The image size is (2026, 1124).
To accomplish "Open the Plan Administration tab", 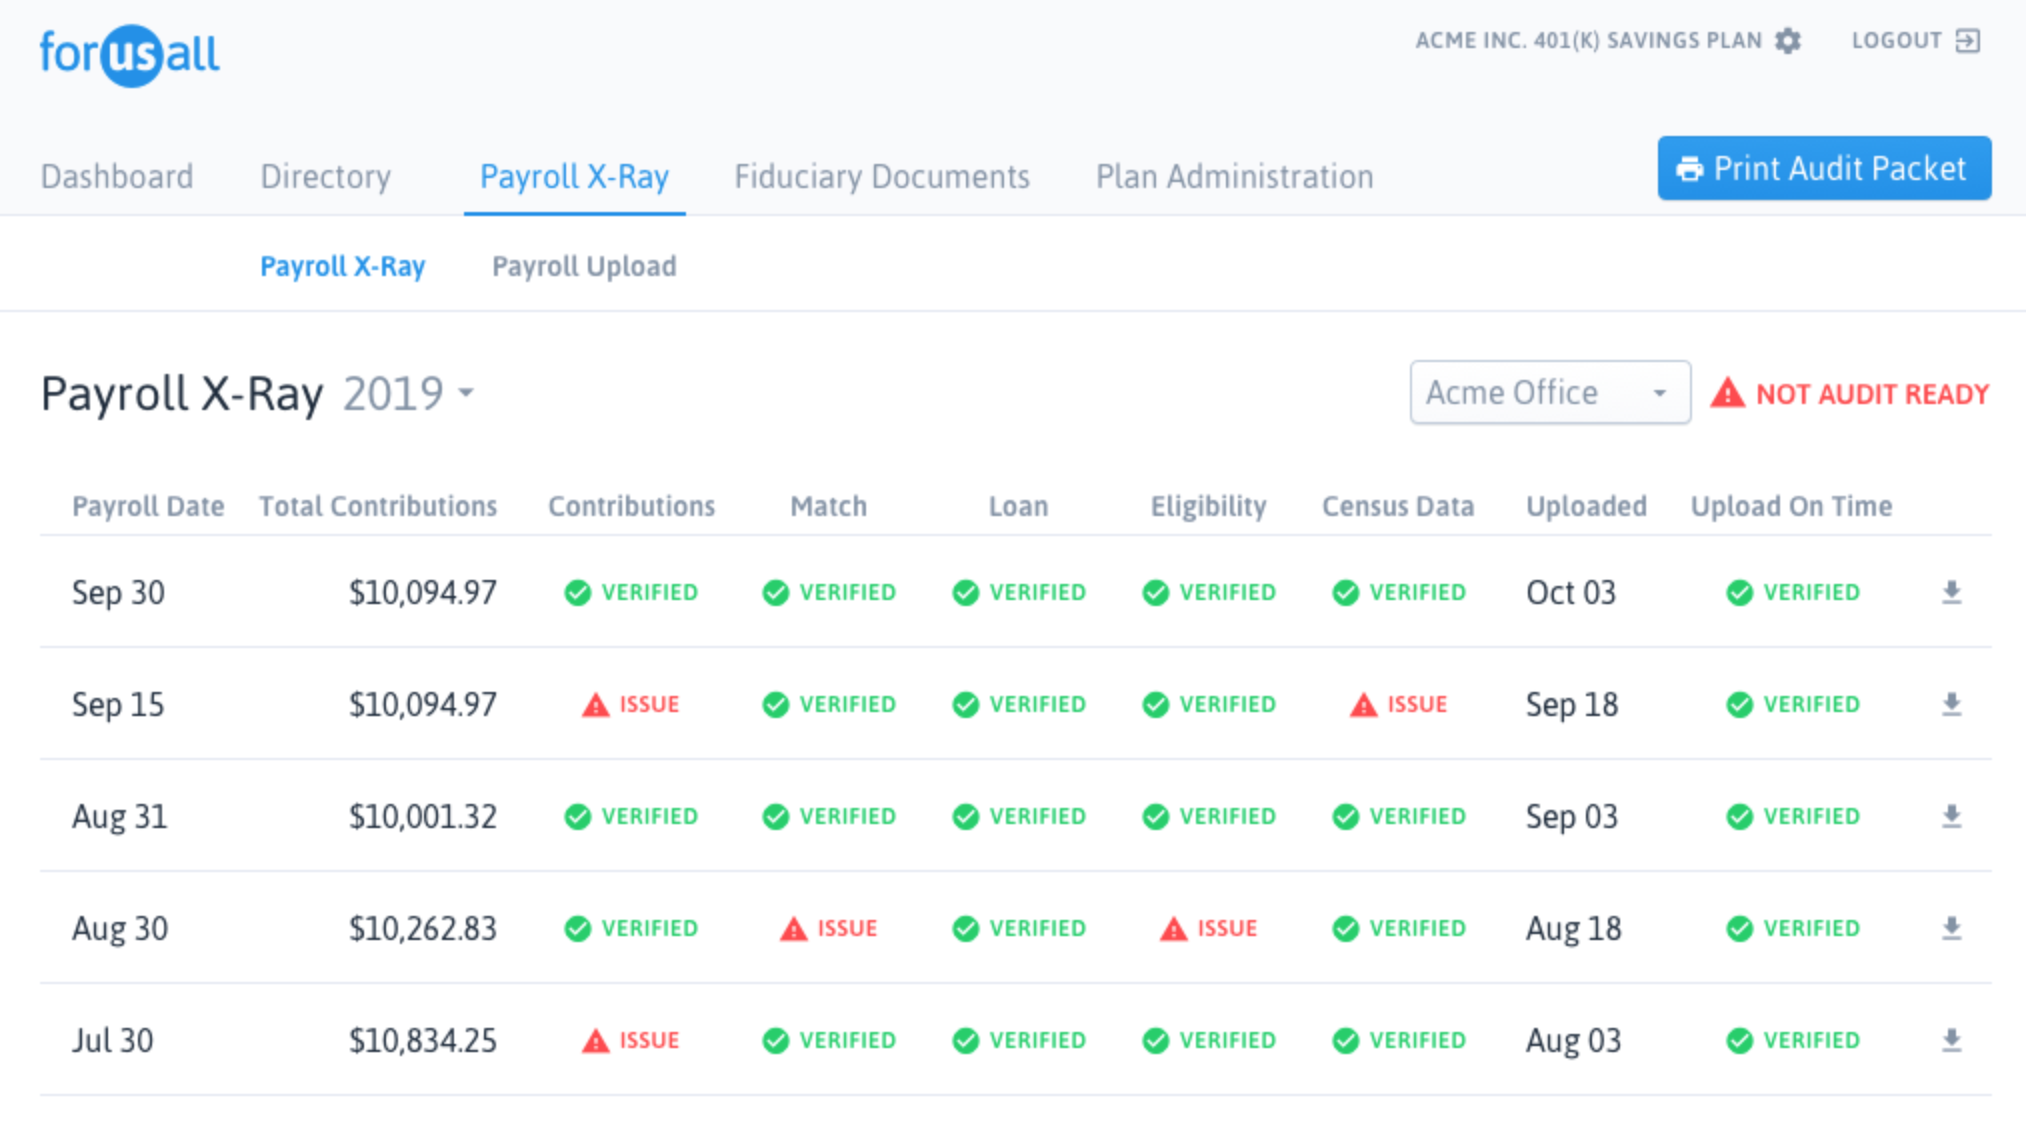I will point(1234,177).
